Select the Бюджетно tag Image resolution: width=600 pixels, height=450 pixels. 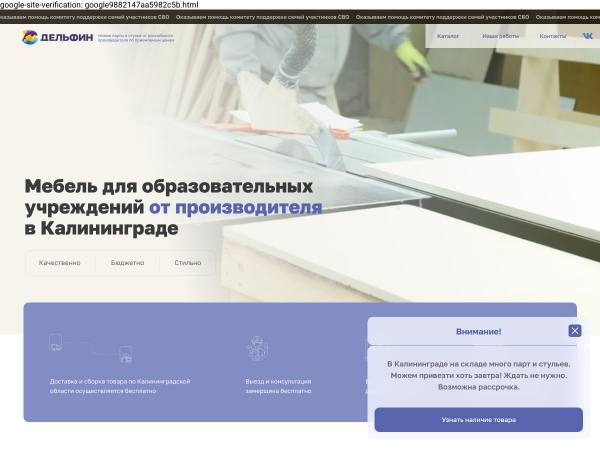tap(127, 263)
